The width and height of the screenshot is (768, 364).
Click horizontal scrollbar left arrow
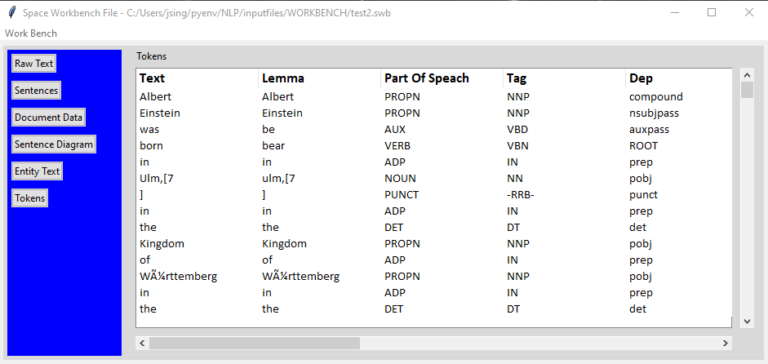tap(143, 343)
